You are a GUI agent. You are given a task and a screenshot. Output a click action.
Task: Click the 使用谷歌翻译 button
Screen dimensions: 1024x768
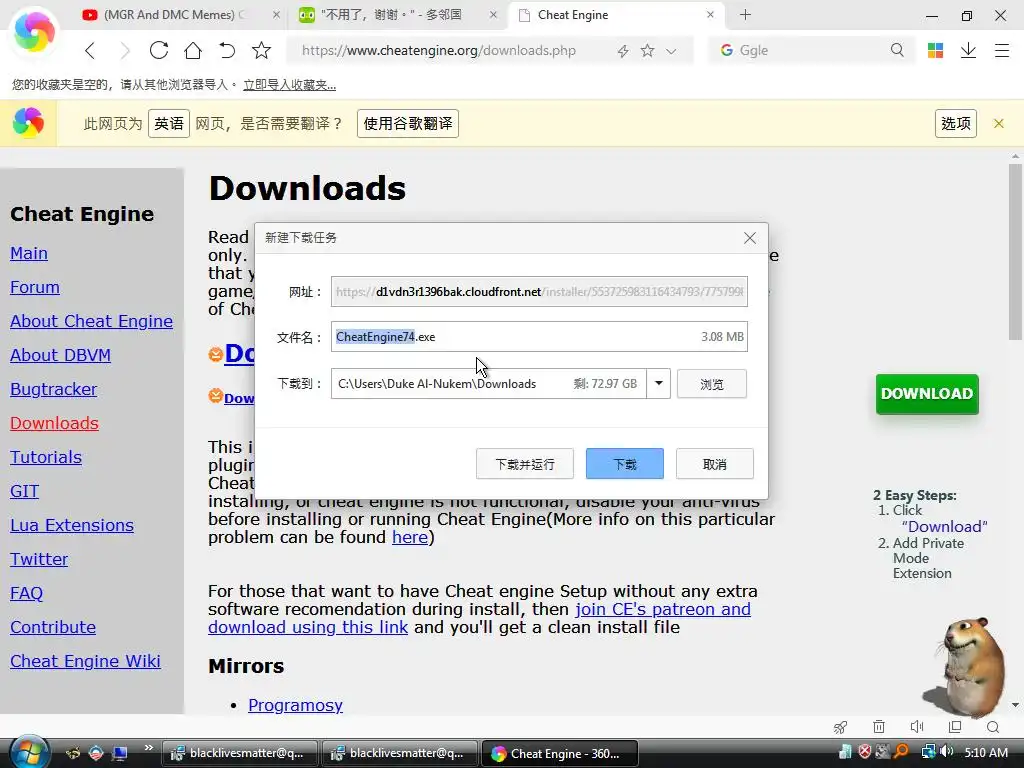tap(408, 123)
